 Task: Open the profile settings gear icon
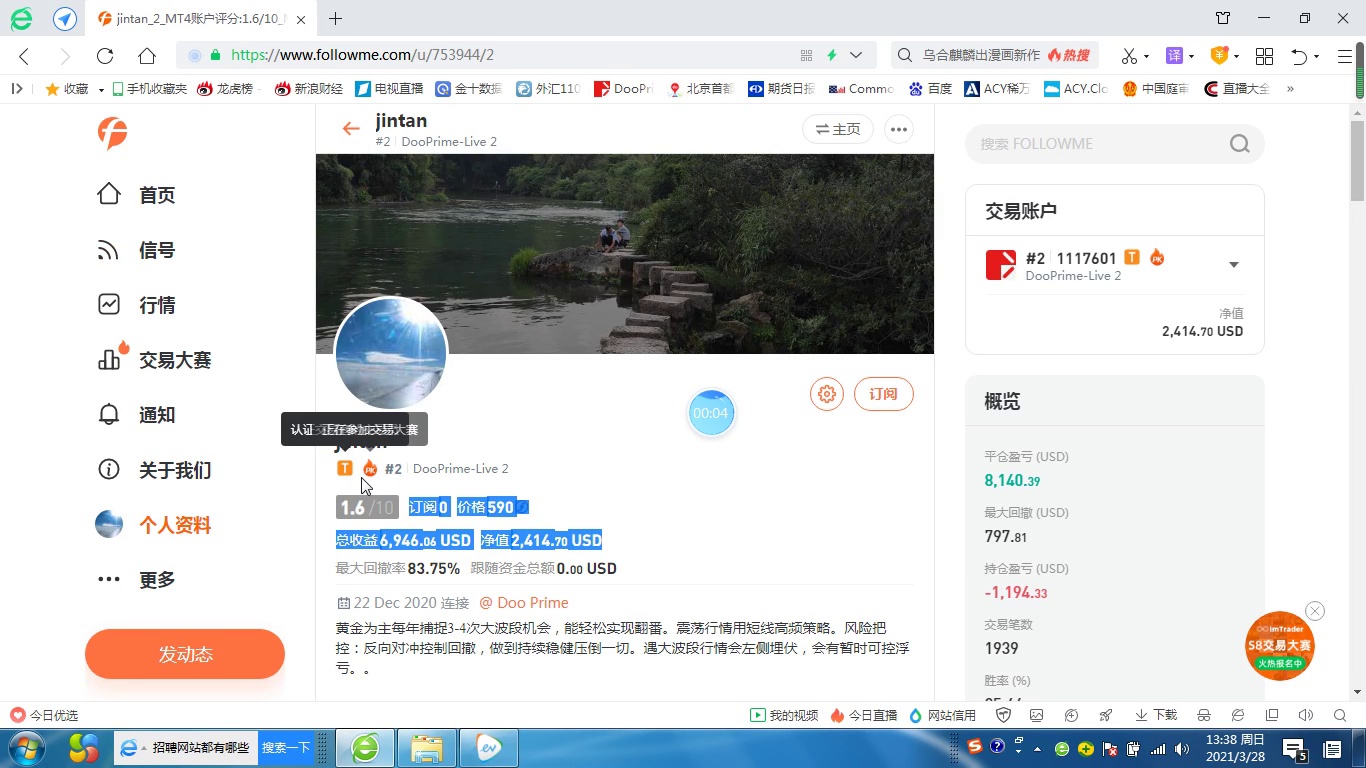[827, 394]
